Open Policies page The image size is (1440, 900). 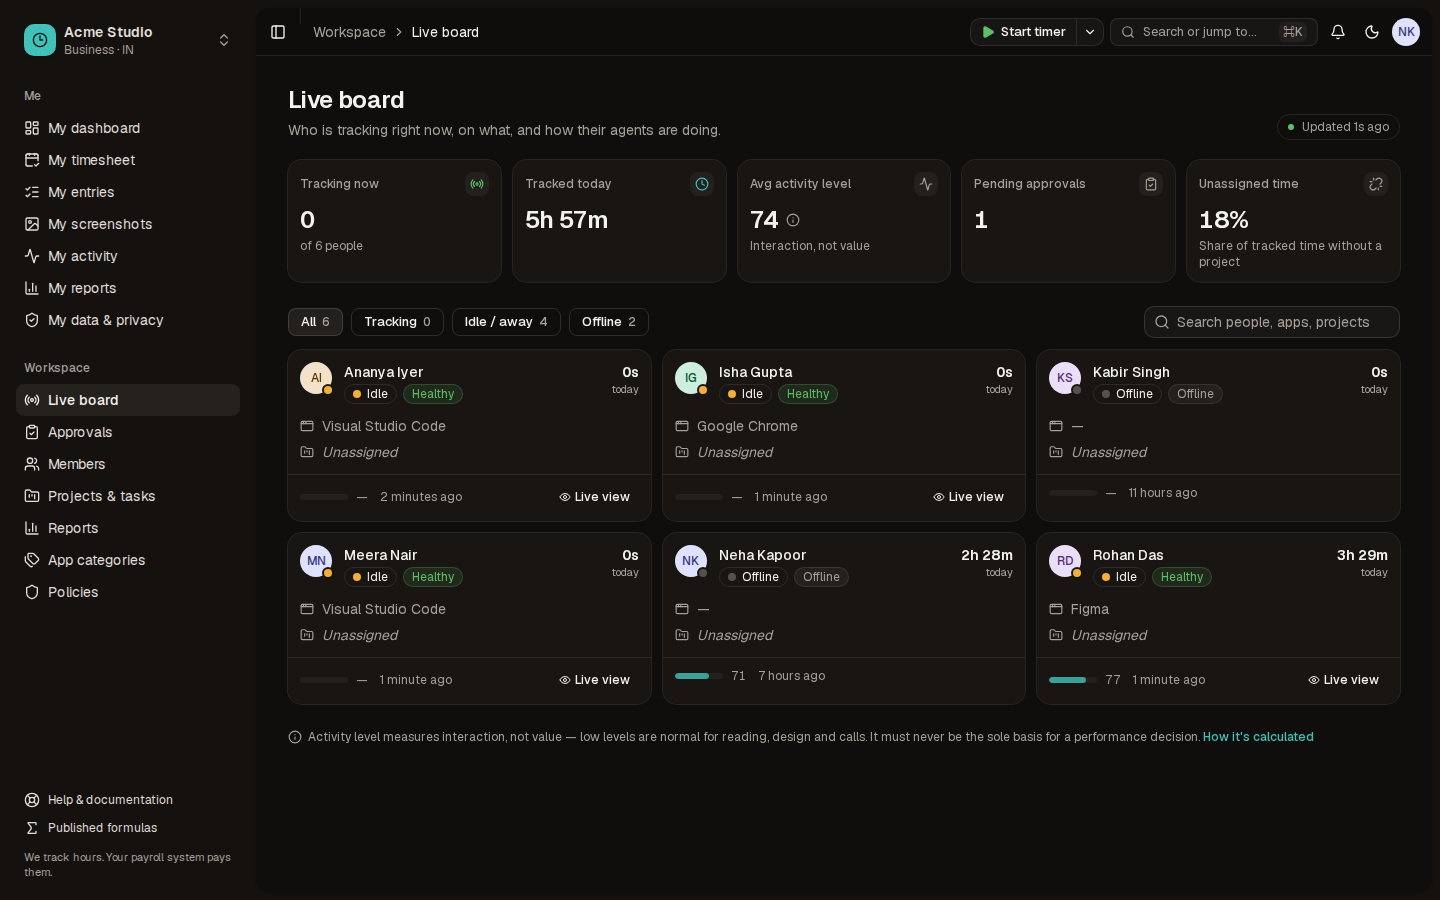pyautogui.click(x=128, y=592)
